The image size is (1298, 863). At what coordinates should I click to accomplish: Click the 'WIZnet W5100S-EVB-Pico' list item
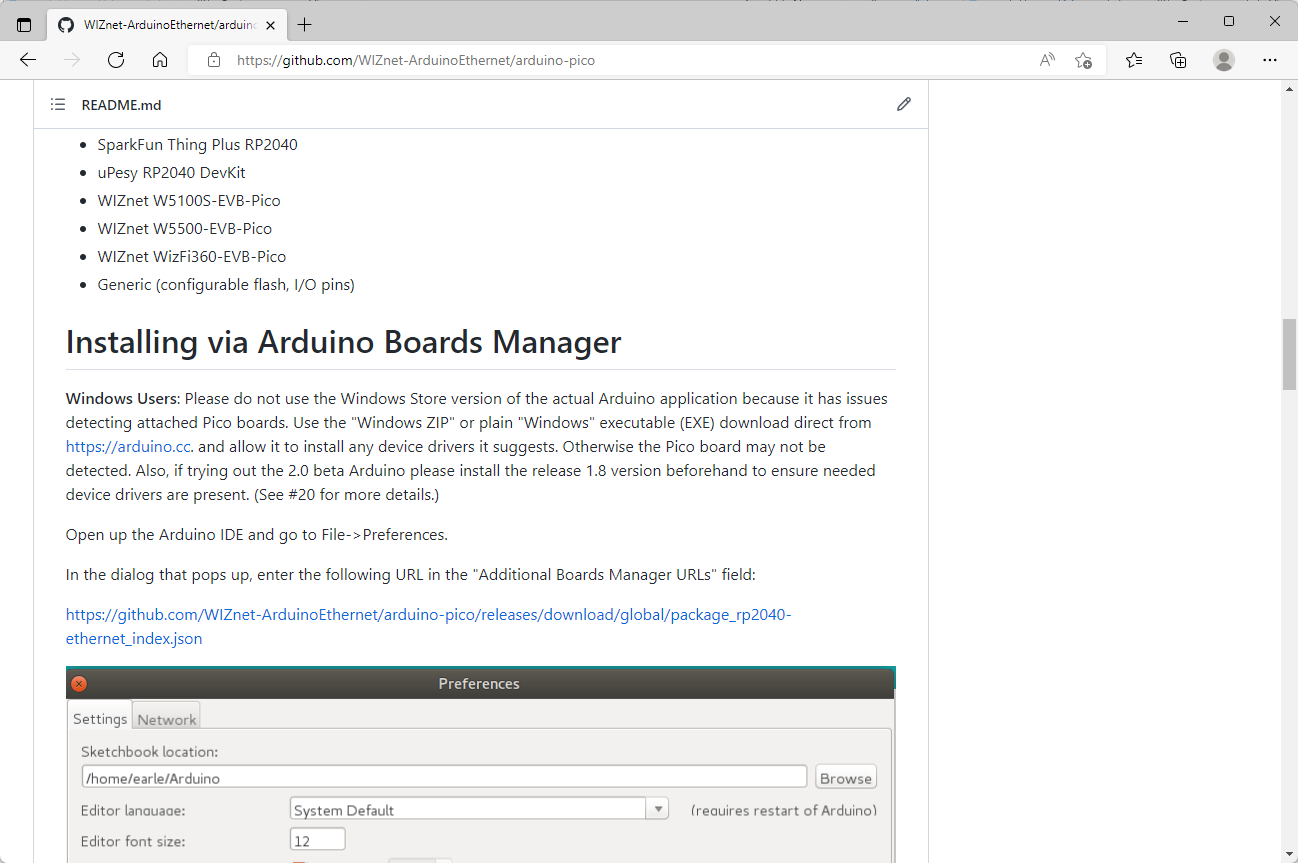[189, 200]
